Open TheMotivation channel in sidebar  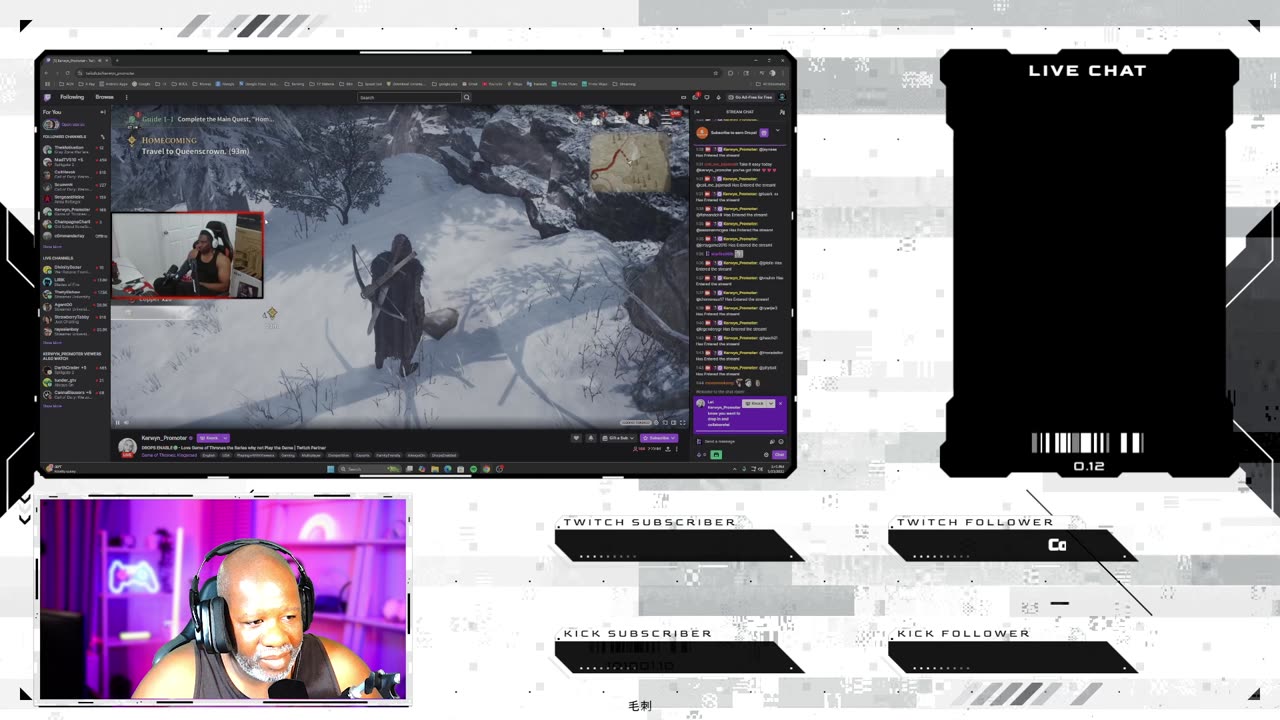(x=75, y=149)
